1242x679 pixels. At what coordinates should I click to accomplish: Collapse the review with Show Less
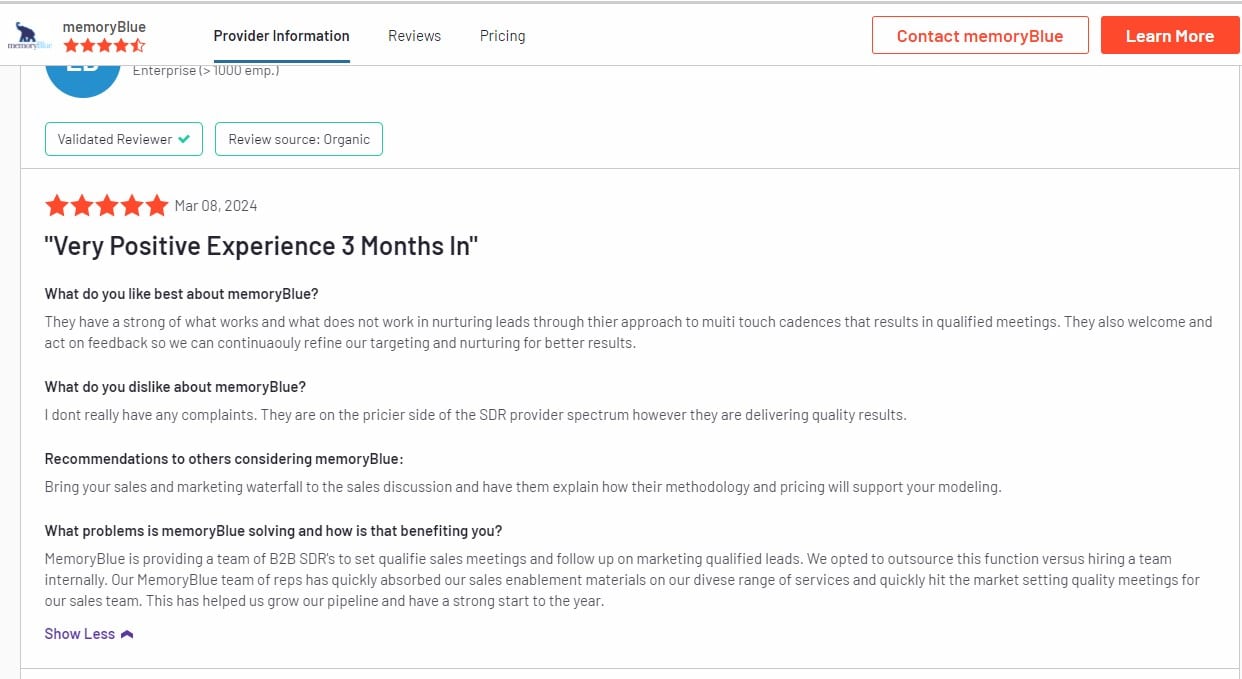tap(89, 634)
